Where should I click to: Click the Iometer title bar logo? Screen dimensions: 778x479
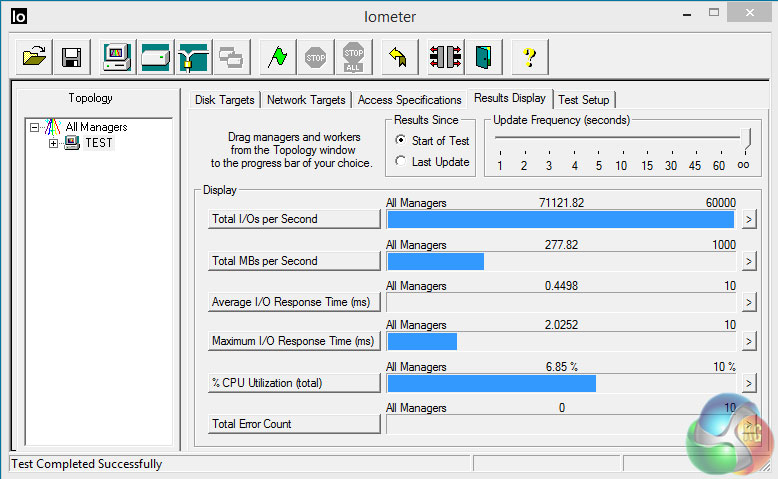19,16
